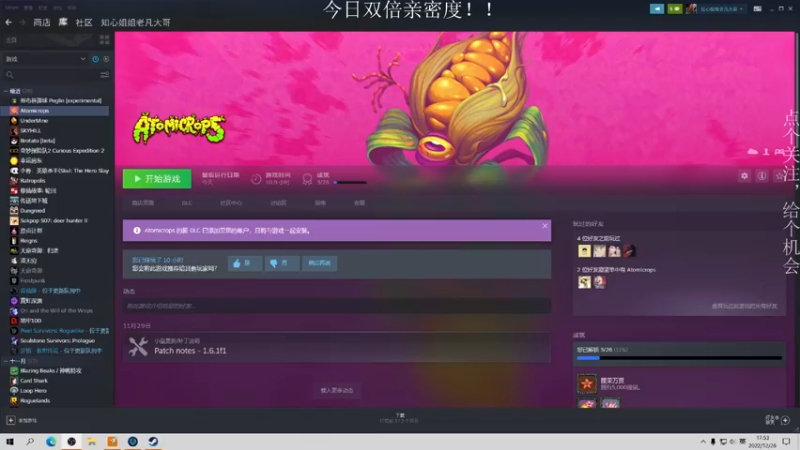Select Card Shark in the library

point(34,381)
